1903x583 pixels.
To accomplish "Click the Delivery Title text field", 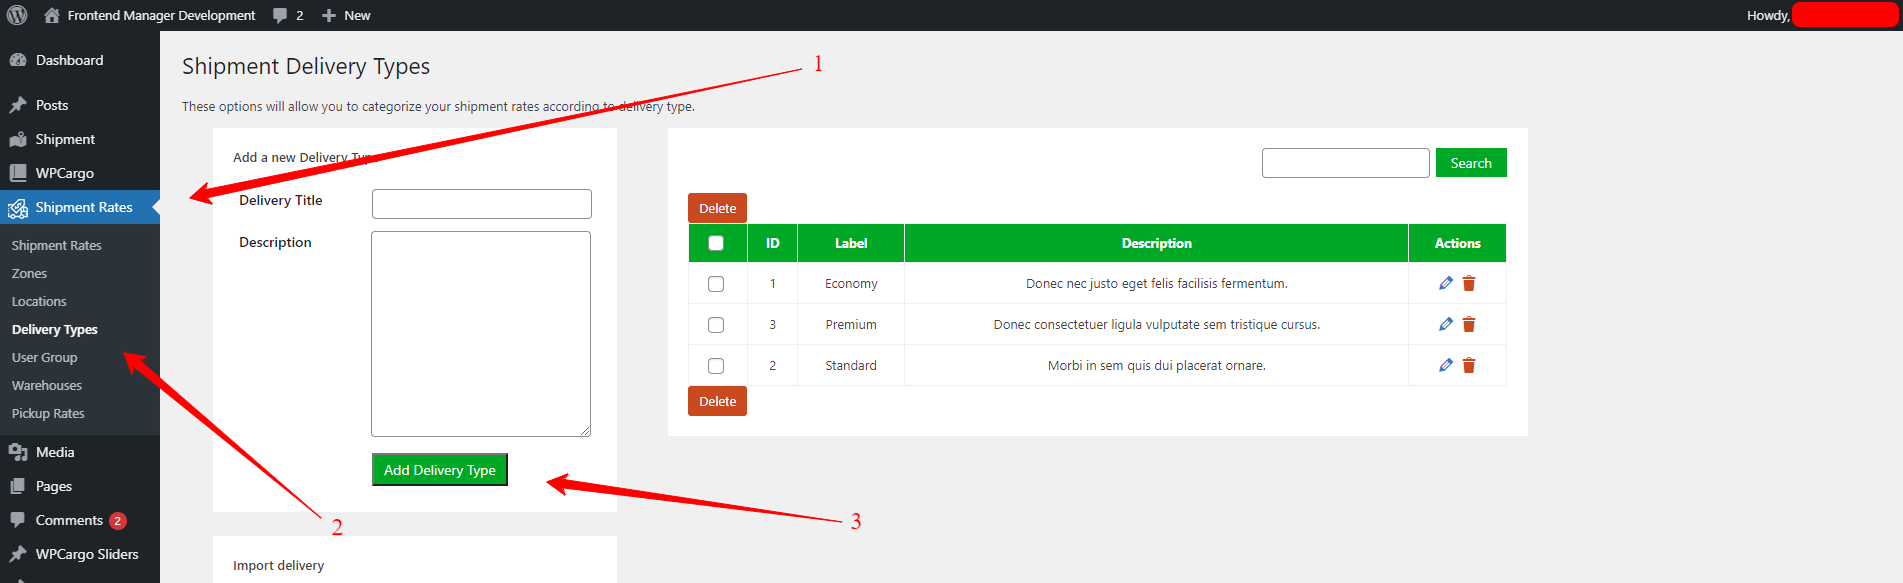I will pyautogui.click(x=481, y=204).
